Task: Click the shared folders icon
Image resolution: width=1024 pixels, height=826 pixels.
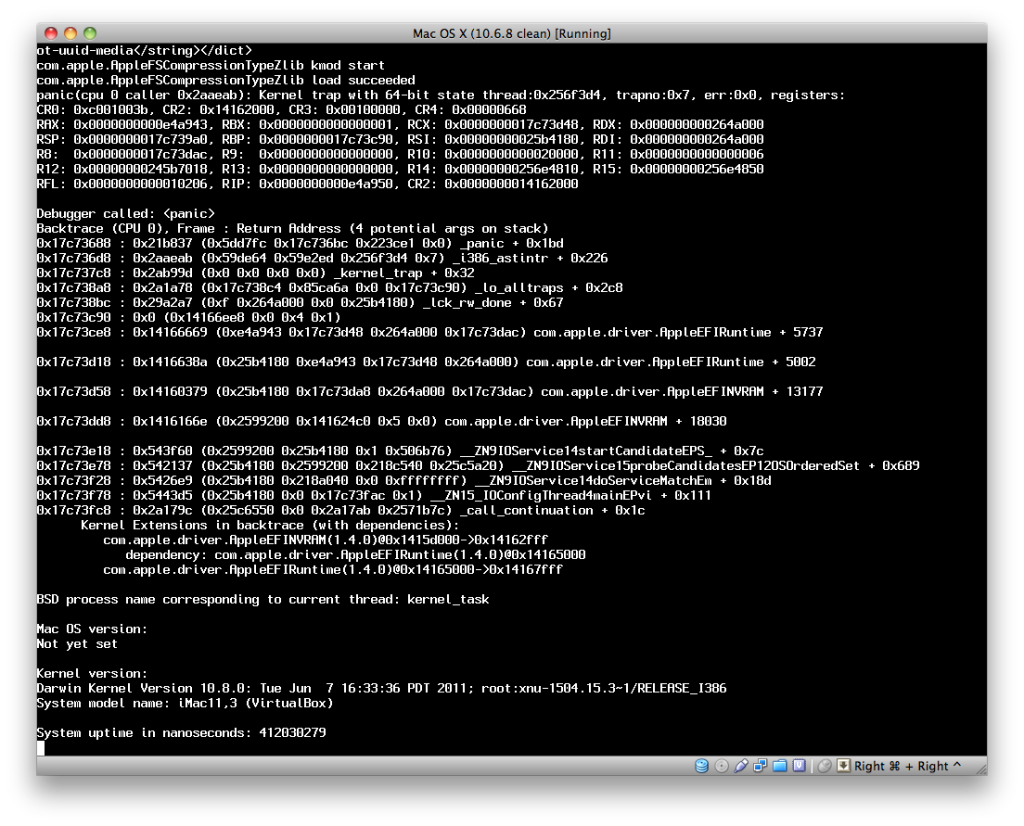Action: click(x=779, y=766)
